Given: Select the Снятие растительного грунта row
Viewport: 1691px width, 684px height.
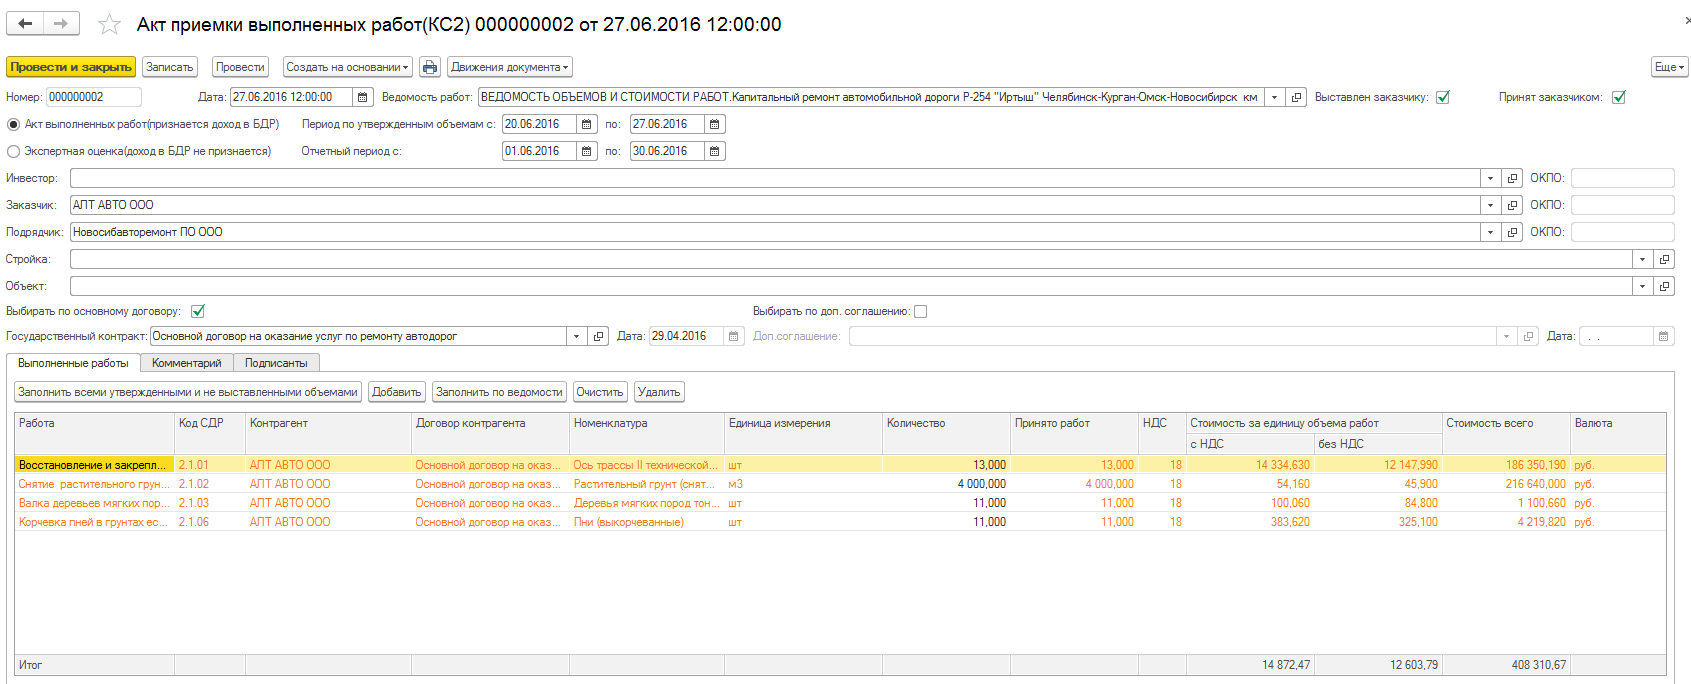Looking at the screenshot, I should (x=840, y=484).
